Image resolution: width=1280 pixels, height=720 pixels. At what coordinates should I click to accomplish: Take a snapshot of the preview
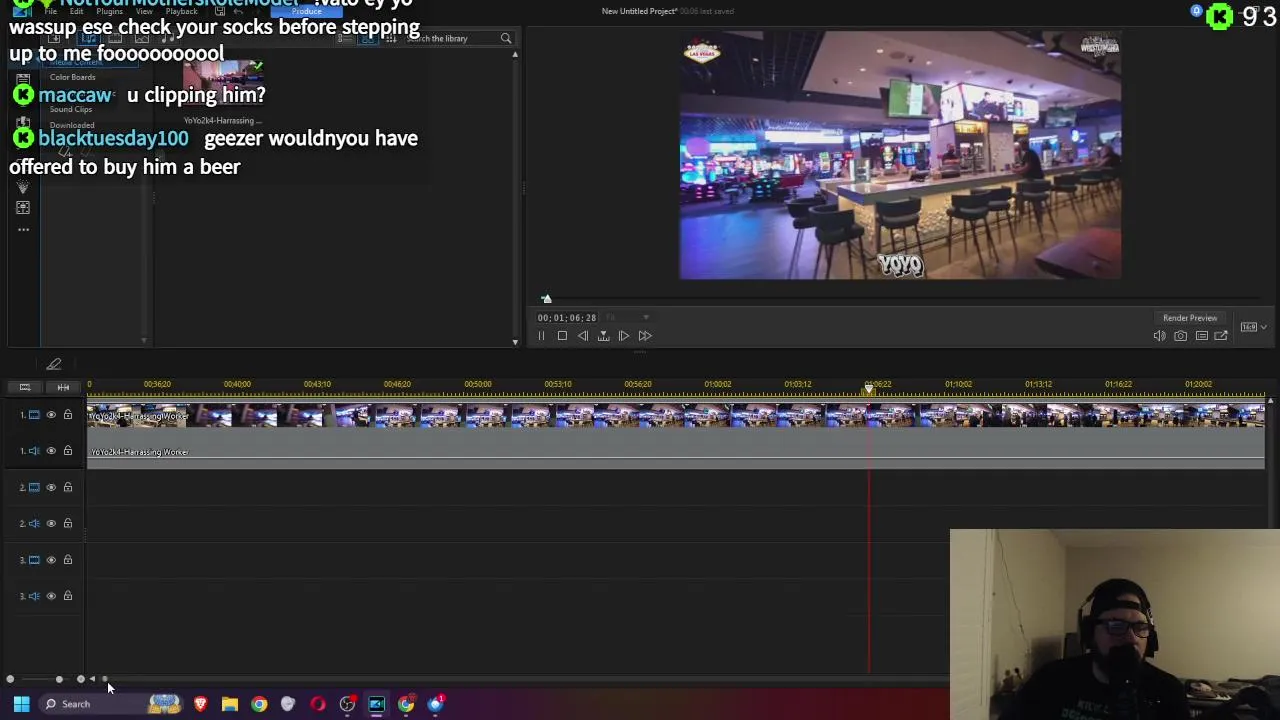pos(1180,336)
